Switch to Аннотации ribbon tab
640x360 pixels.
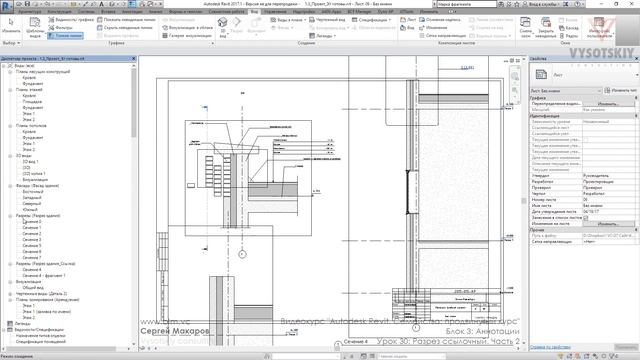click(x=132, y=12)
